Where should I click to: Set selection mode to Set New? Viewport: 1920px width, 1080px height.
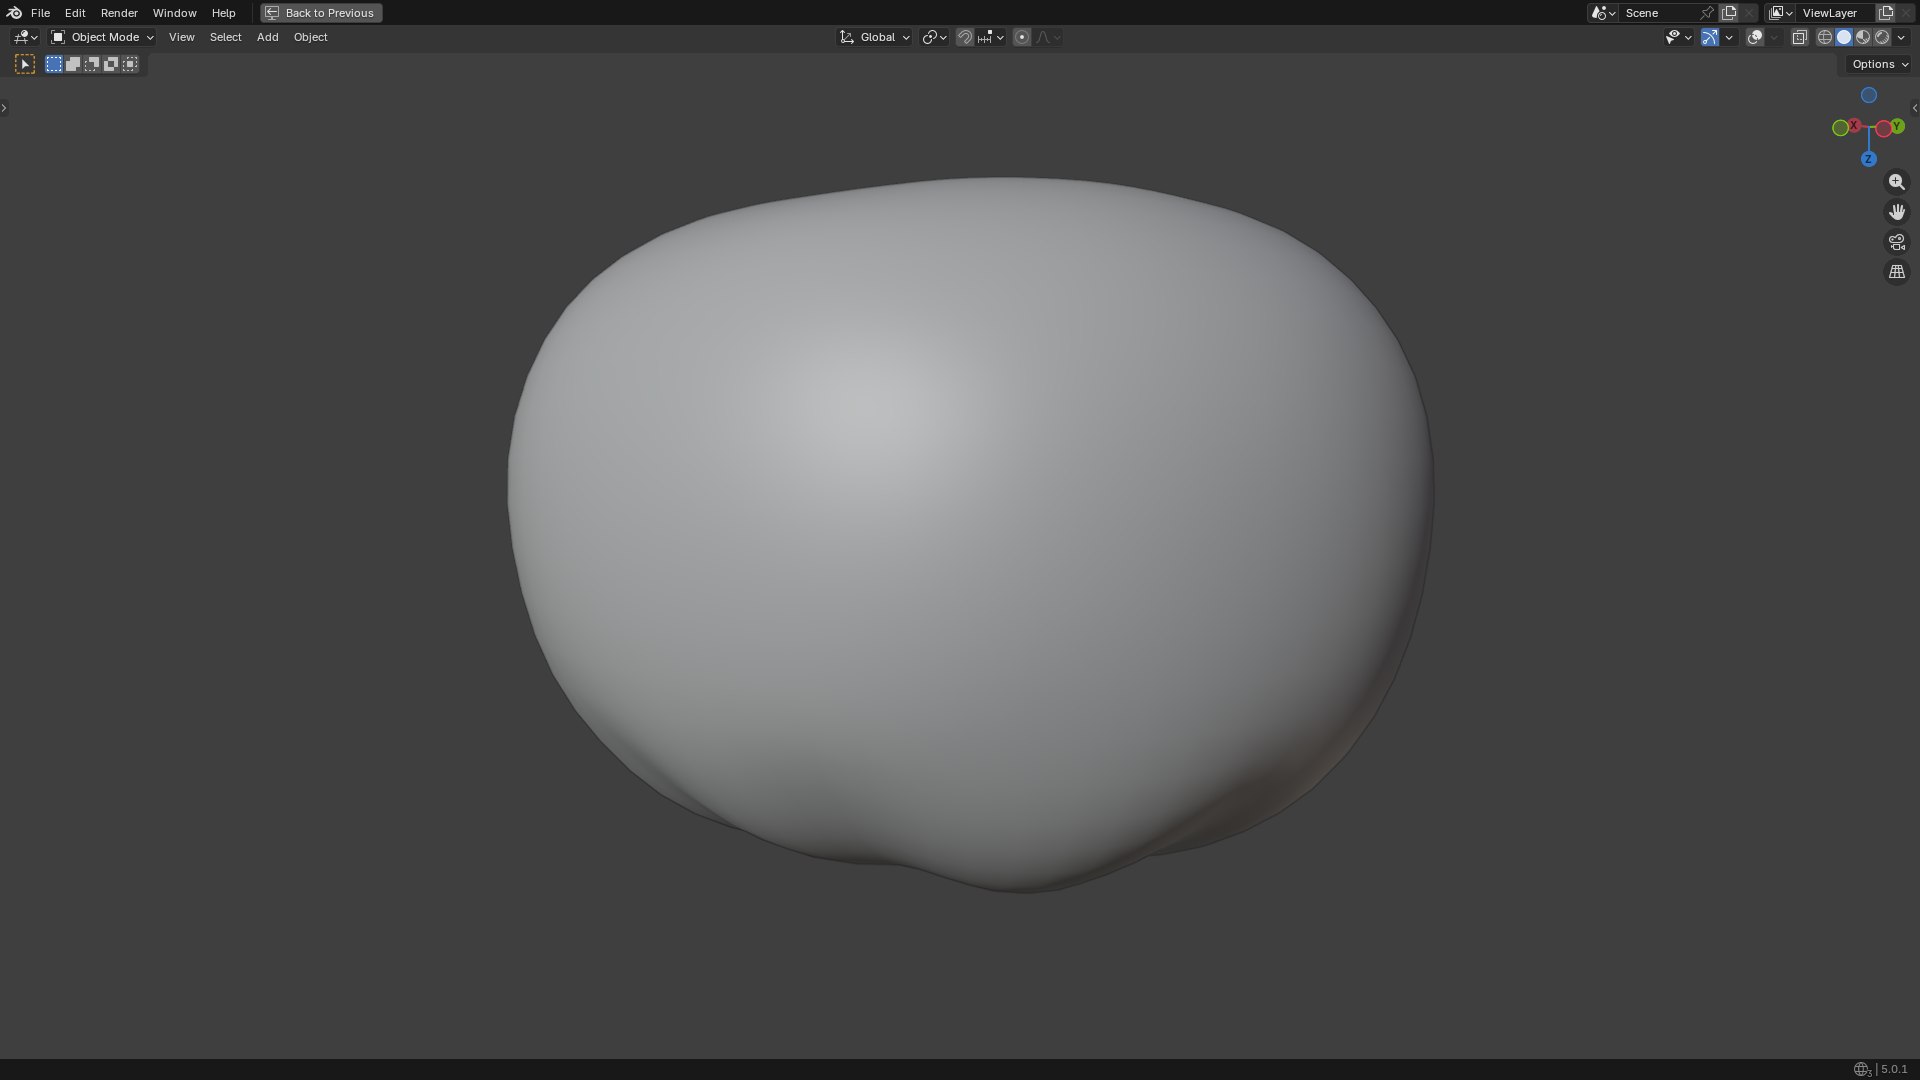54,64
